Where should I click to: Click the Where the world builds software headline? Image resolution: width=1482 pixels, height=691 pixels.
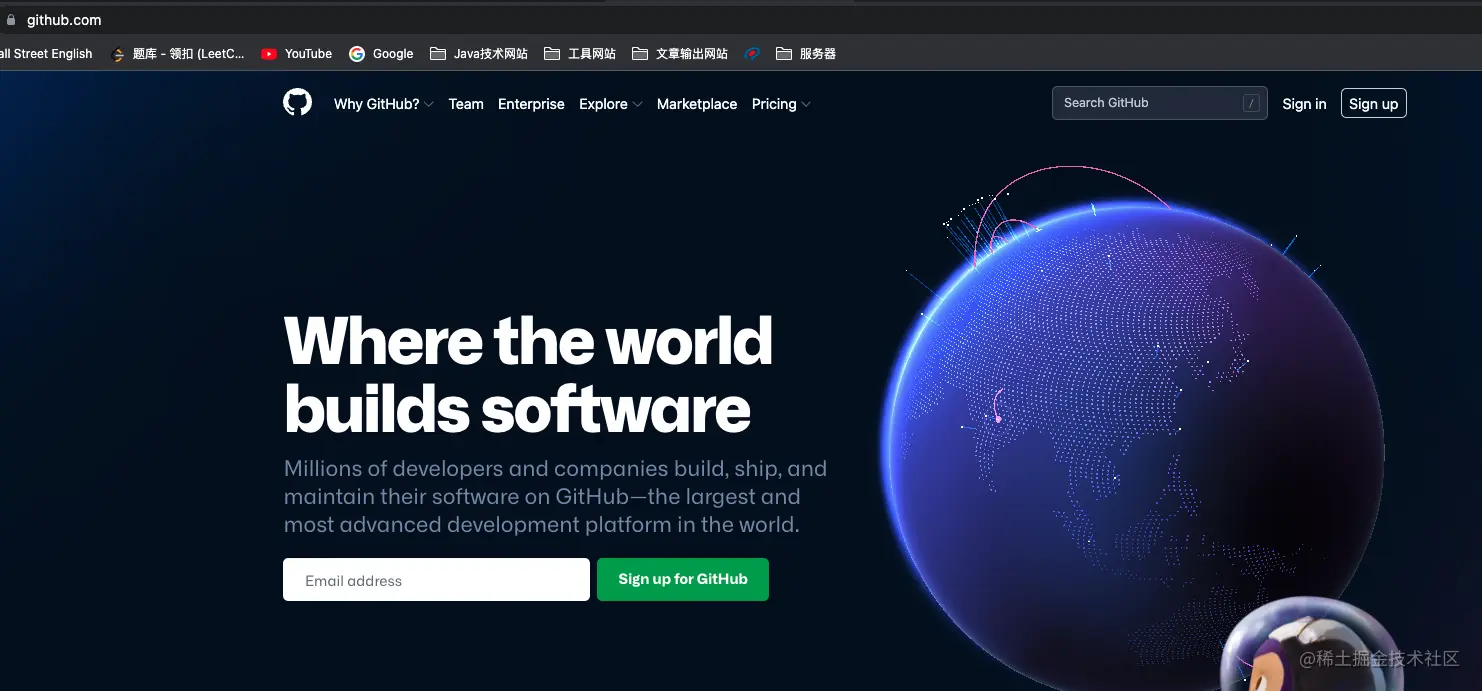pos(528,374)
